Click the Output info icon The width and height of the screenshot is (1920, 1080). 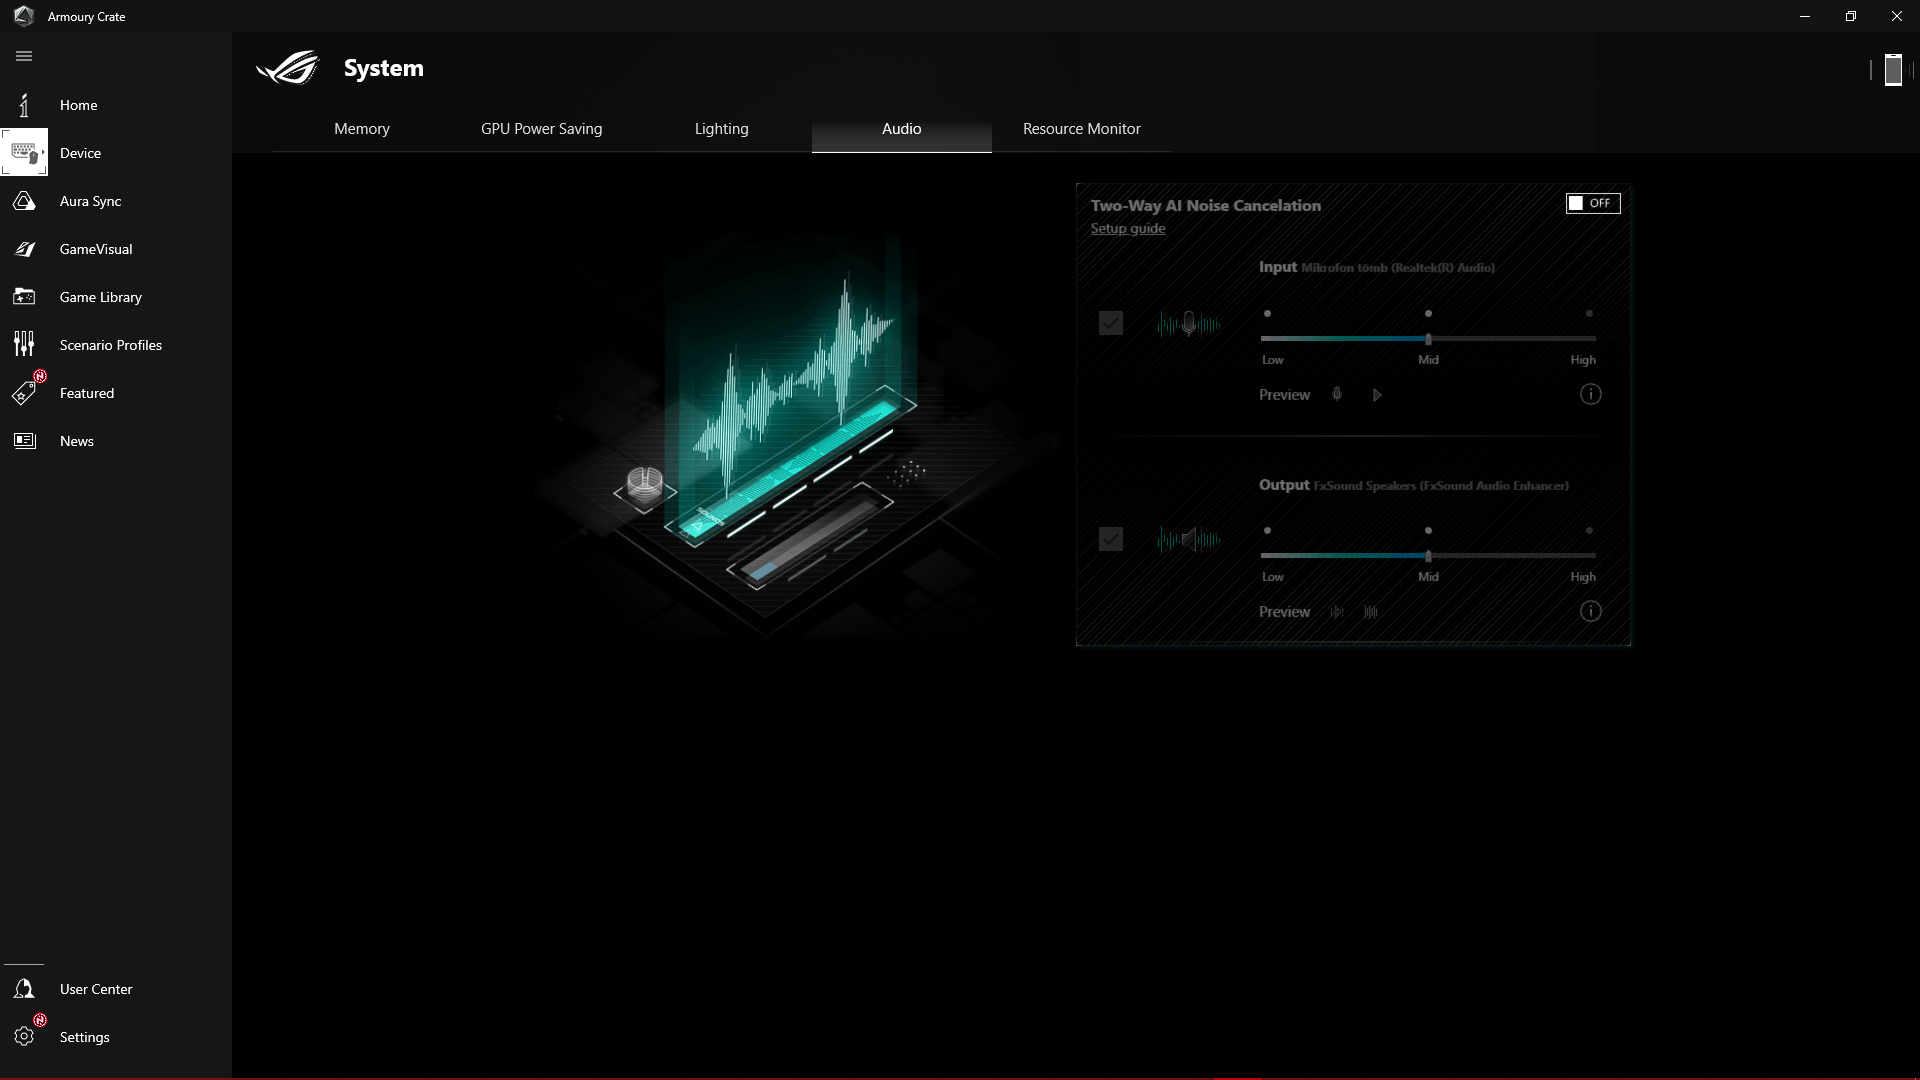pos(1590,611)
